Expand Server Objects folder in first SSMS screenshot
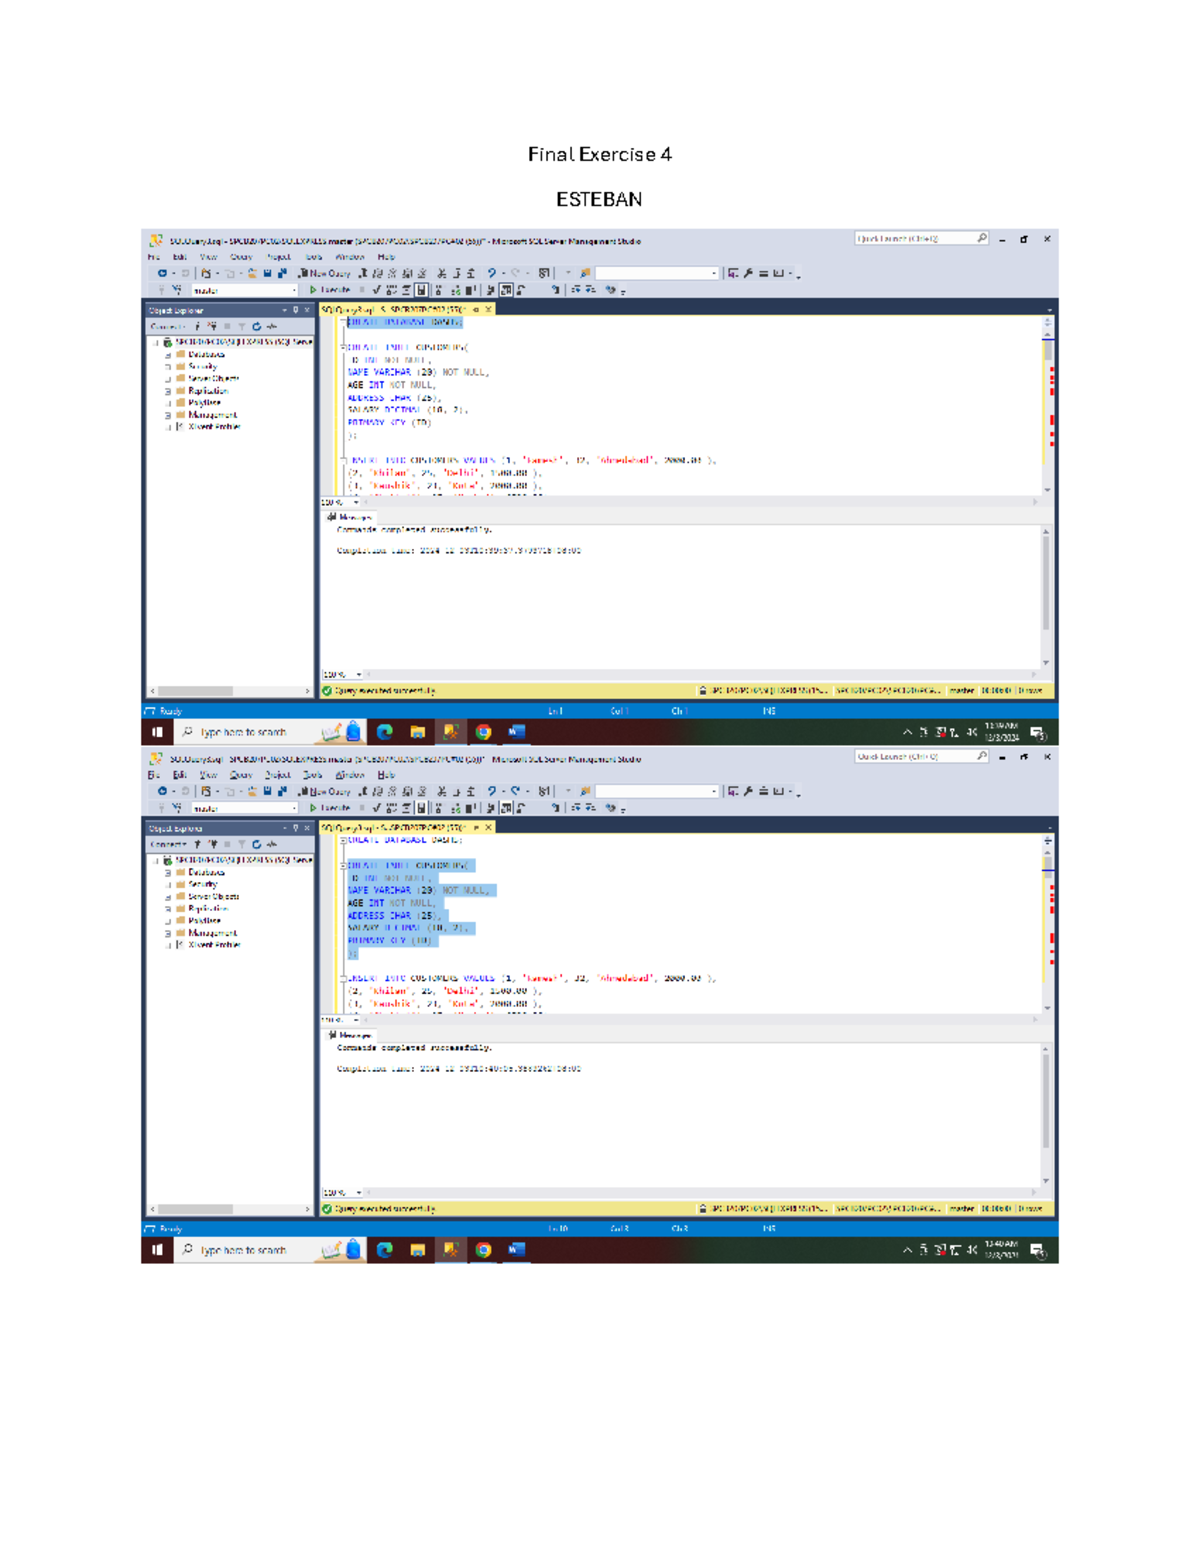 click(x=168, y=379)
